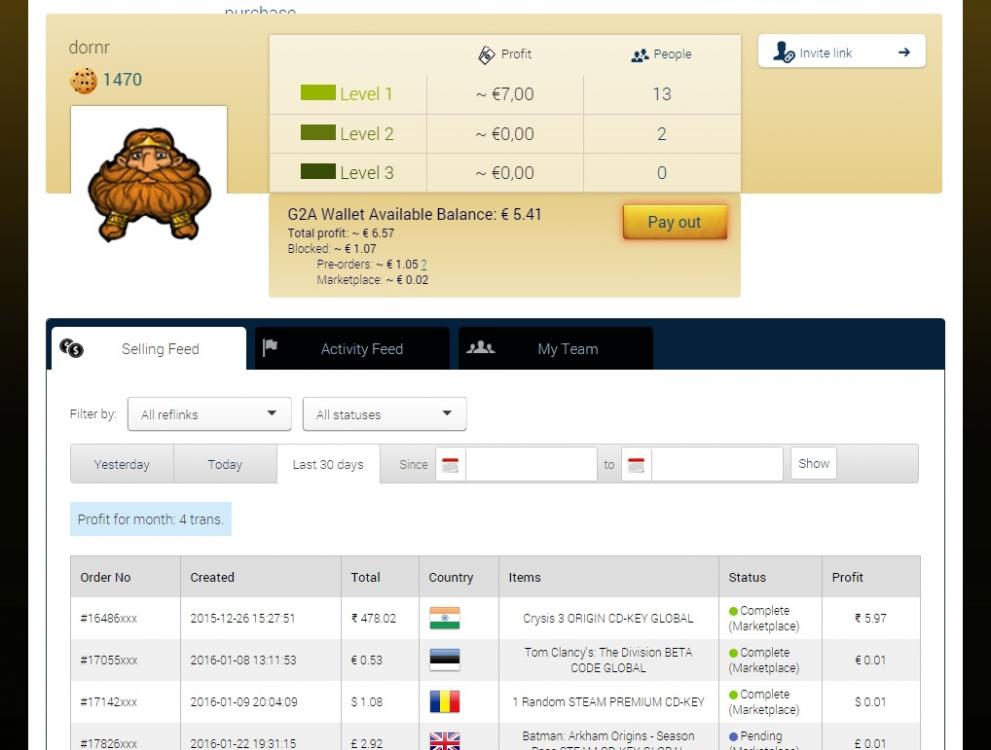Open the Invite link button
This screenshot has width=991, height=750.
pyautogui.click(x=841, y=53)
